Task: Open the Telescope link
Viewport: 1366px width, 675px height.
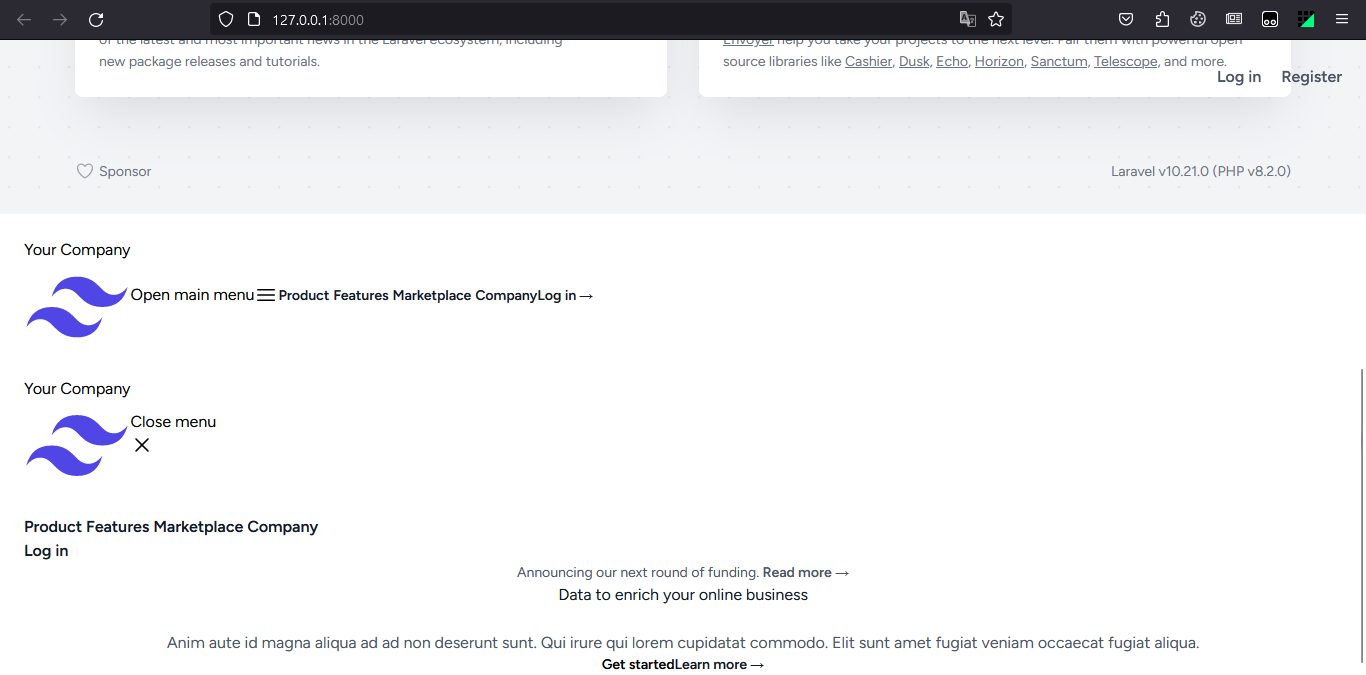Action: click(x=1126, y=61)
